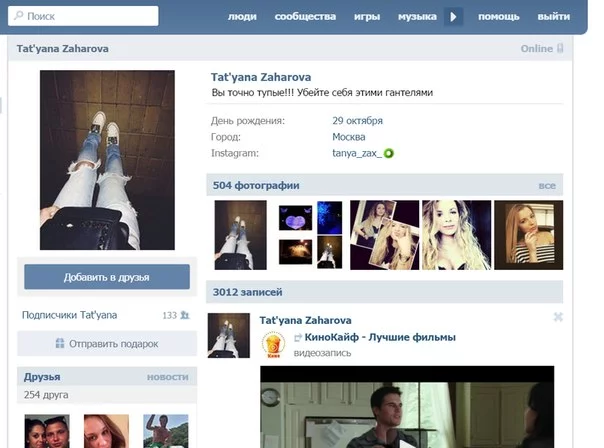This screenshot has height=448, width=604.
Task: Focus the Поиск search field
Action: pos(83,16)
